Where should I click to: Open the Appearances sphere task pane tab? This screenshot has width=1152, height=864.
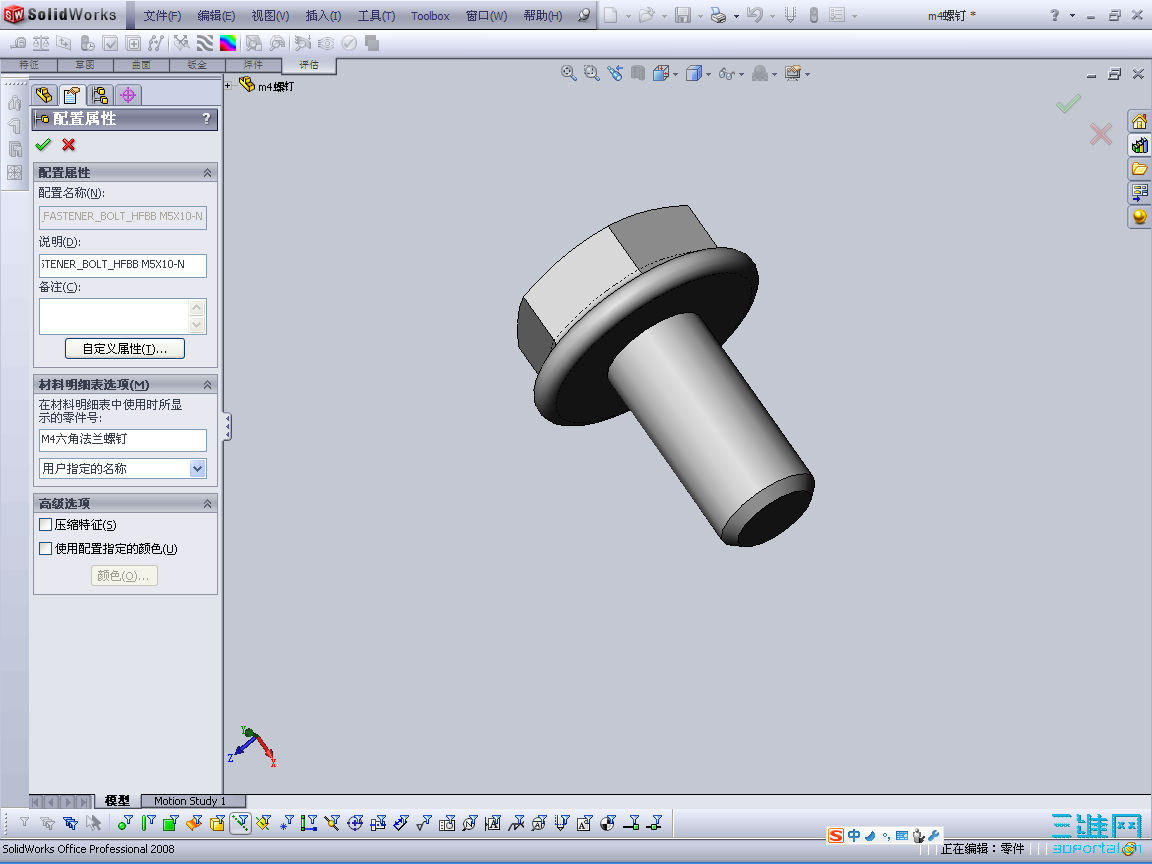point(1139,216)
